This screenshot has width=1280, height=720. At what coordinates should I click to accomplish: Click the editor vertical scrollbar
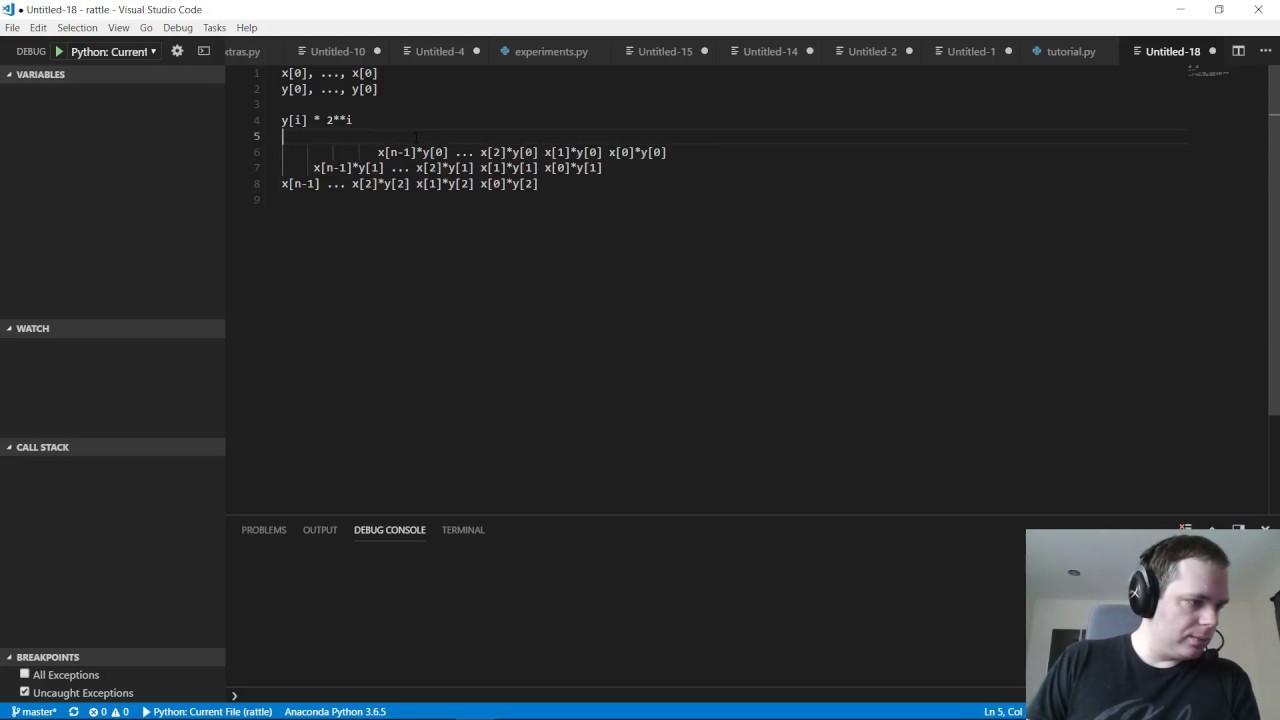pyautogui.click(x=1274, y=240)
